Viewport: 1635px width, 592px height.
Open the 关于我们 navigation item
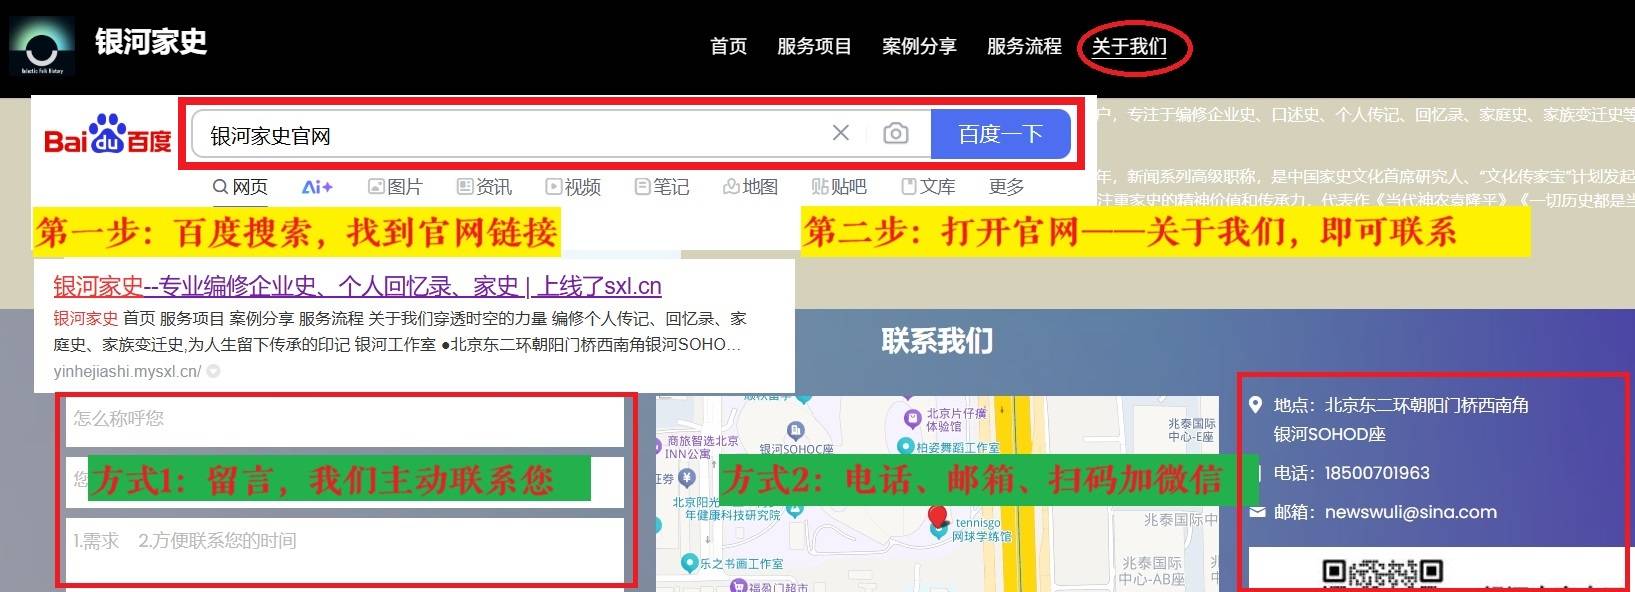coord(1129,46)
